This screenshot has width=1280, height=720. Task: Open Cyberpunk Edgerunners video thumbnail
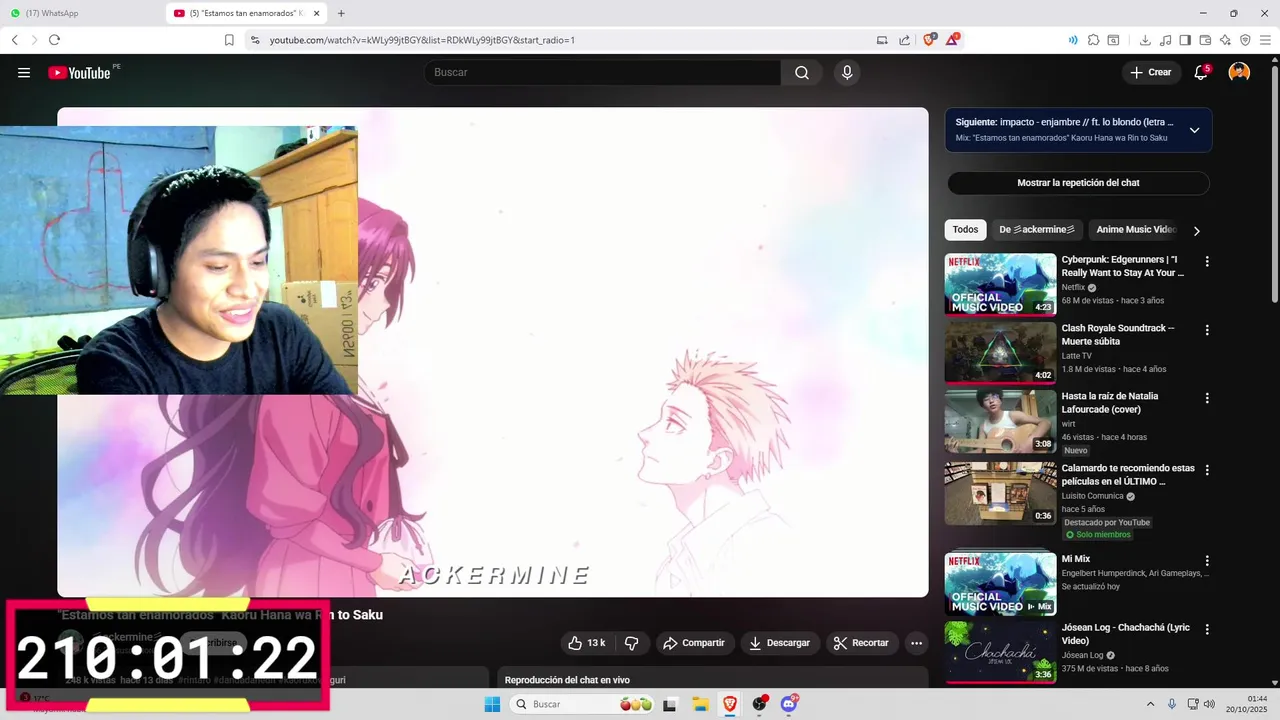1000,284
